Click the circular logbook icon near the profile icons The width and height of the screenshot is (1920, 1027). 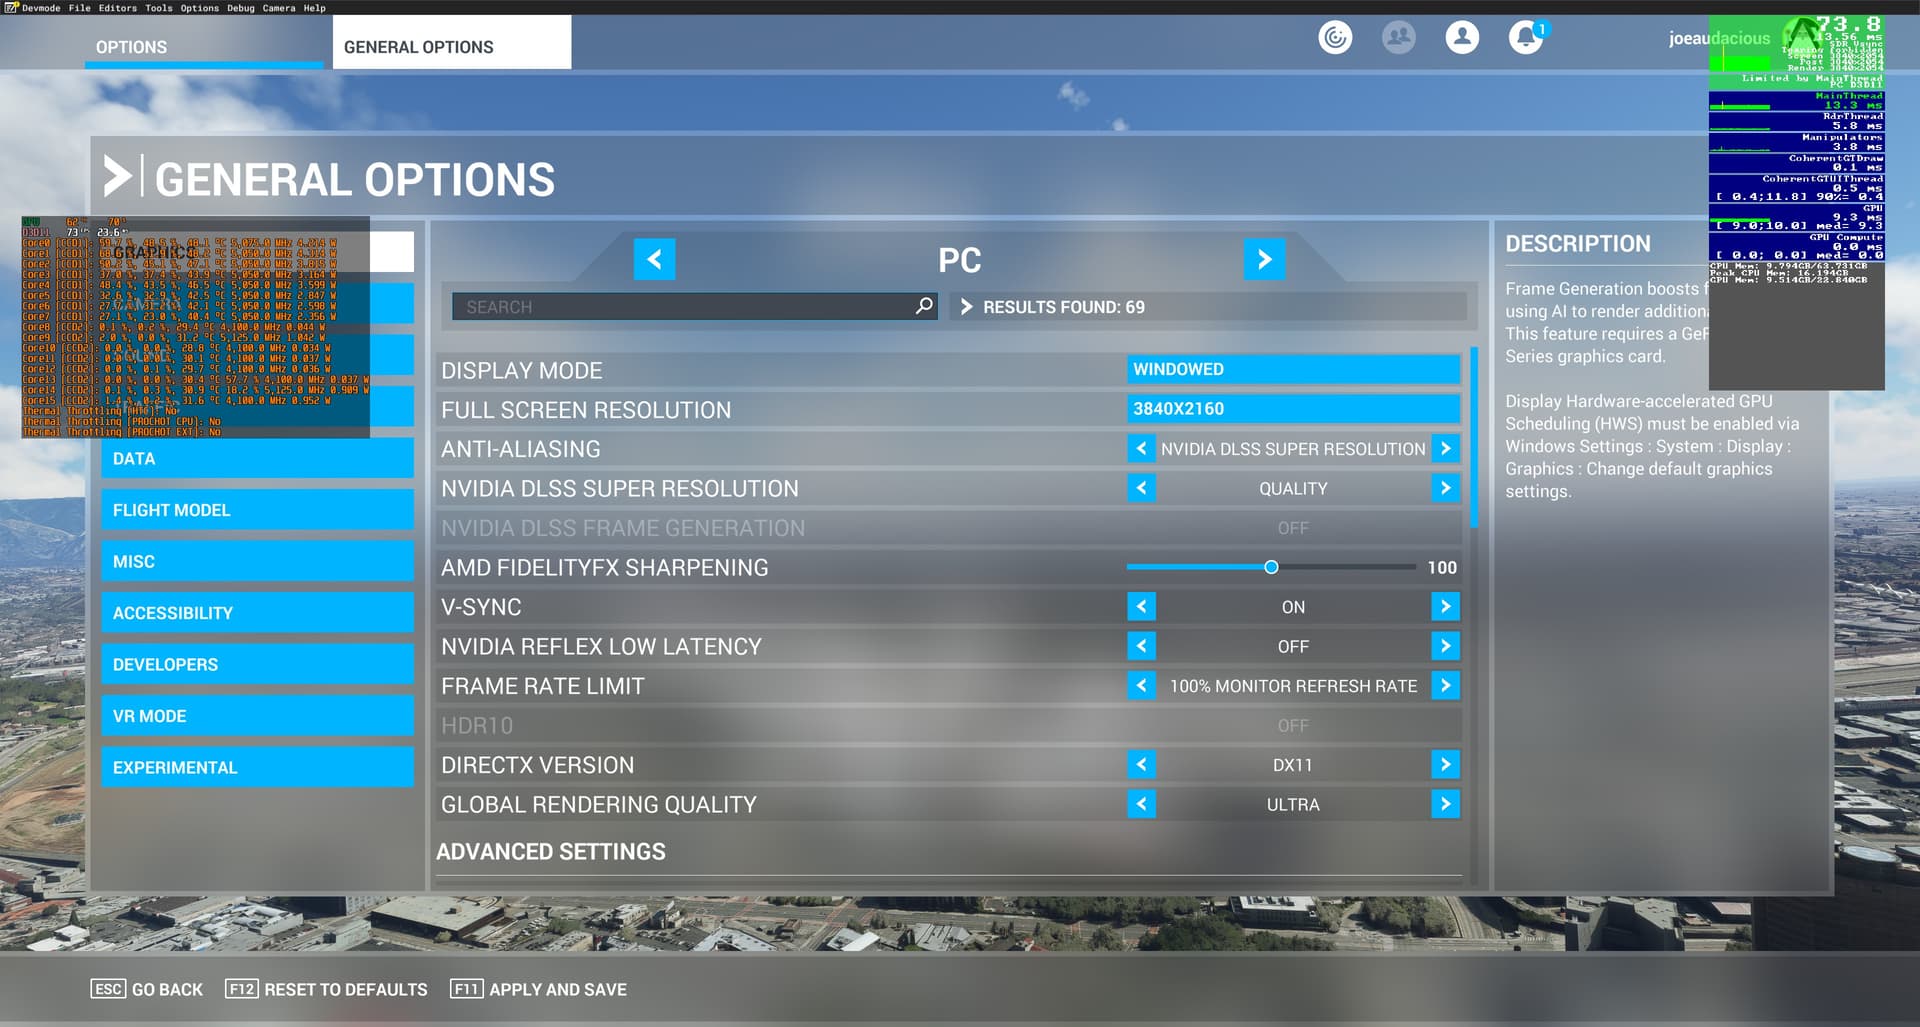click(1335, 37)
